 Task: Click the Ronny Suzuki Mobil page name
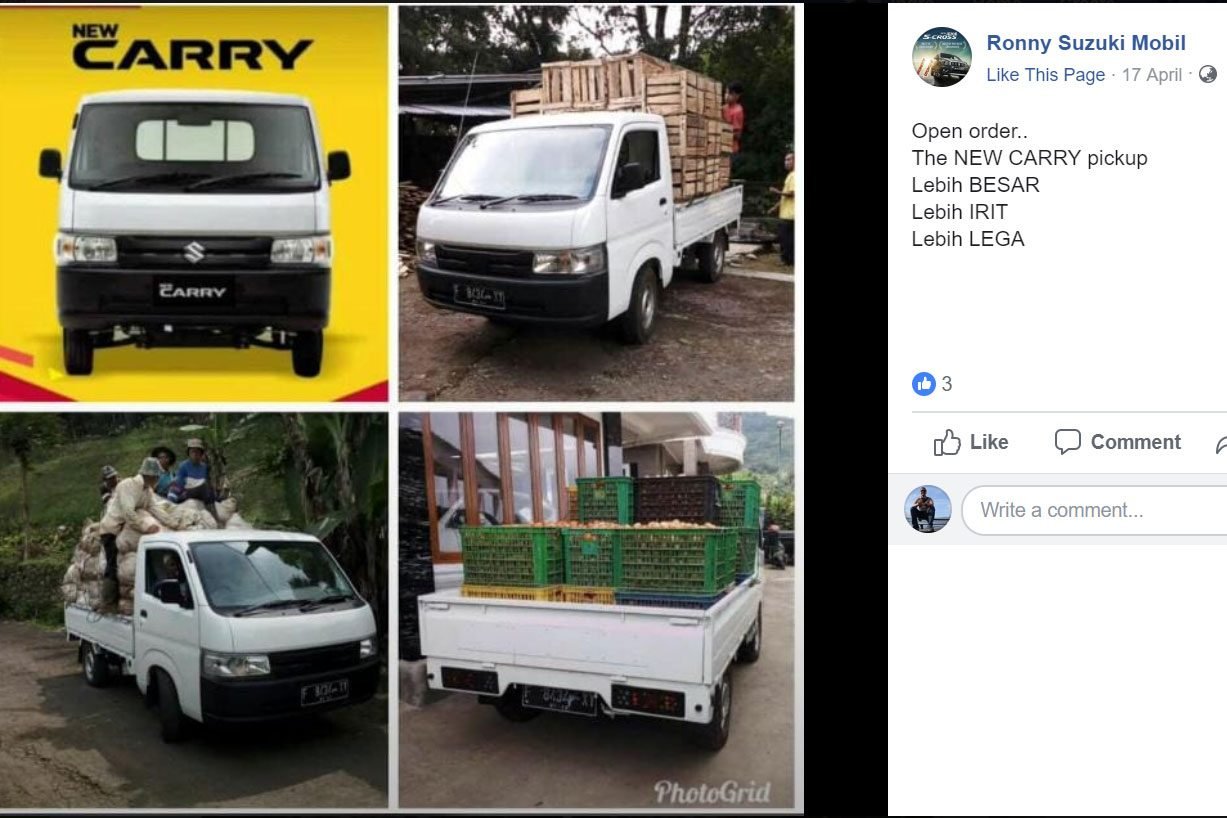coord(1086,43)
